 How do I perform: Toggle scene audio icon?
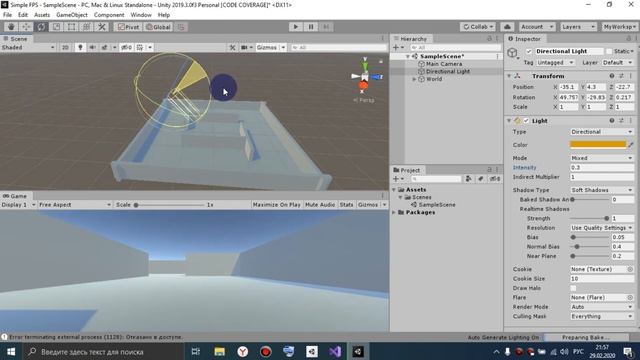point(92,47)
